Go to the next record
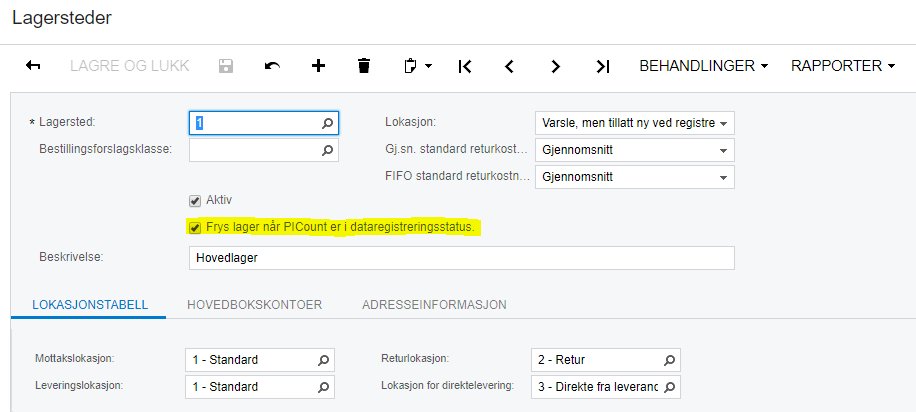 (x=555, y=67)
